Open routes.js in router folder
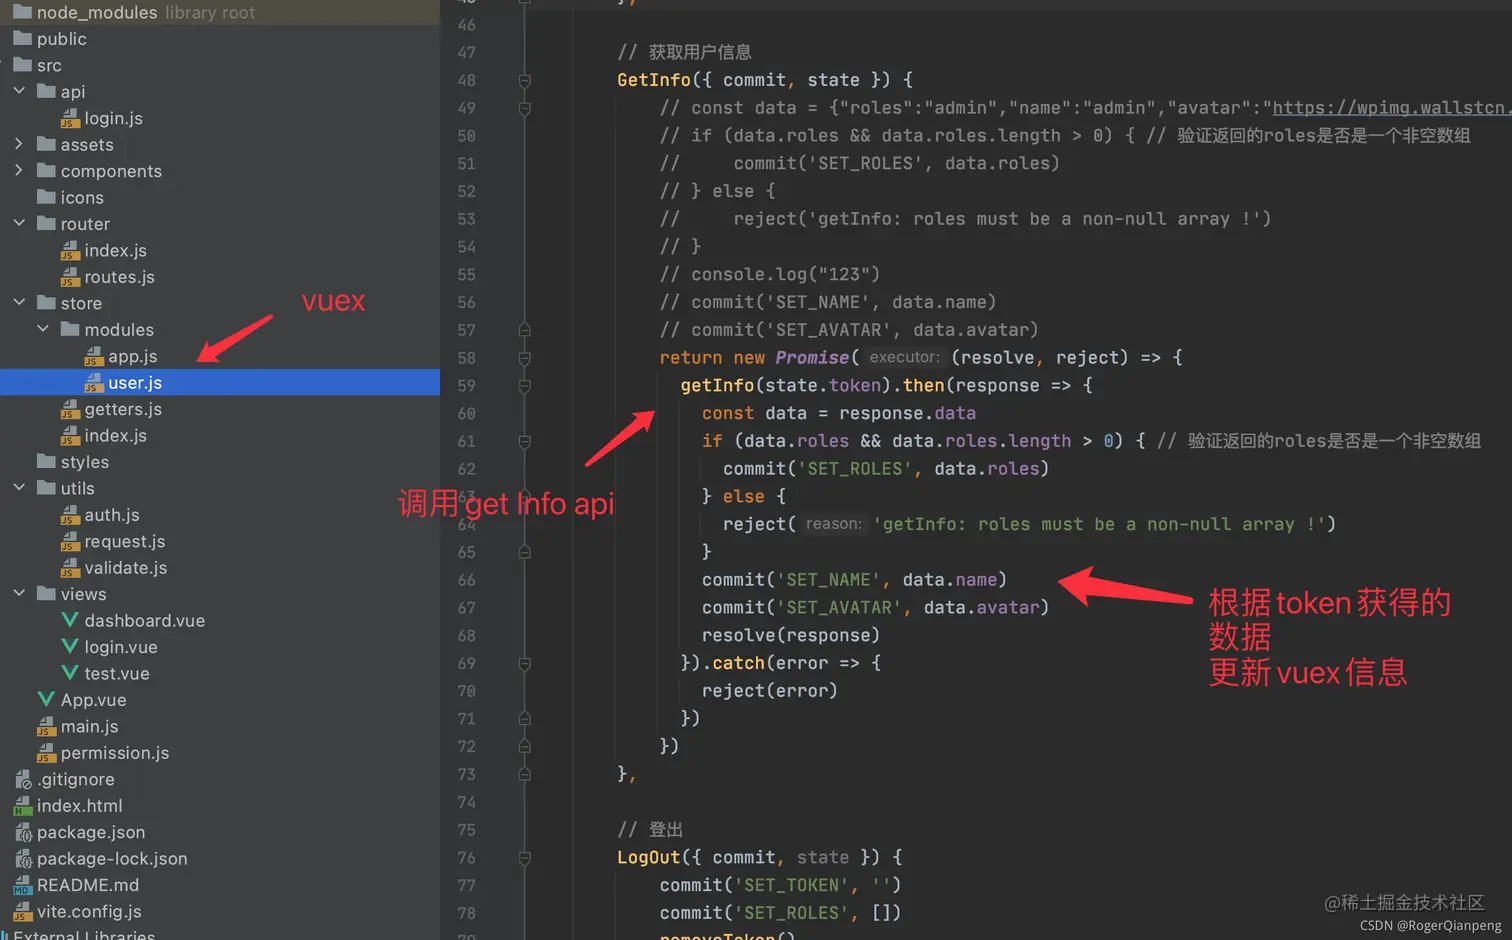This screenshot has height=940, width=1512. [119, 277]
